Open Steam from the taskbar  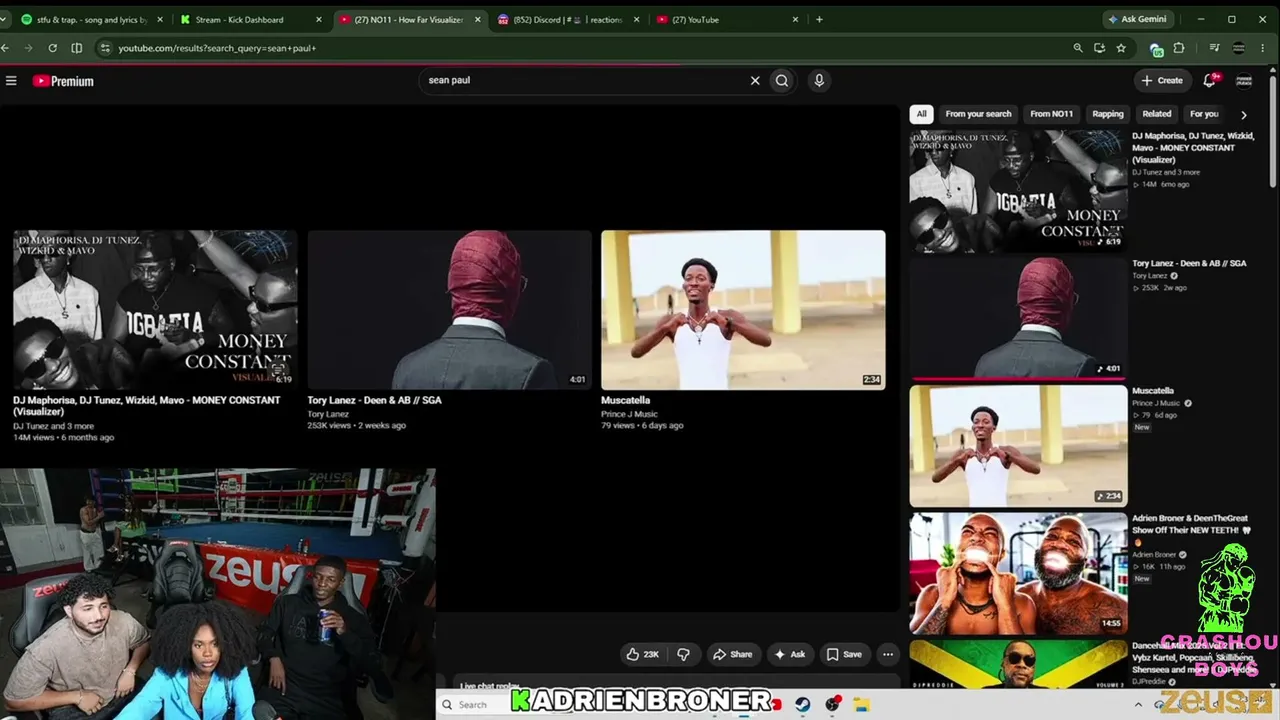[803, 704]
